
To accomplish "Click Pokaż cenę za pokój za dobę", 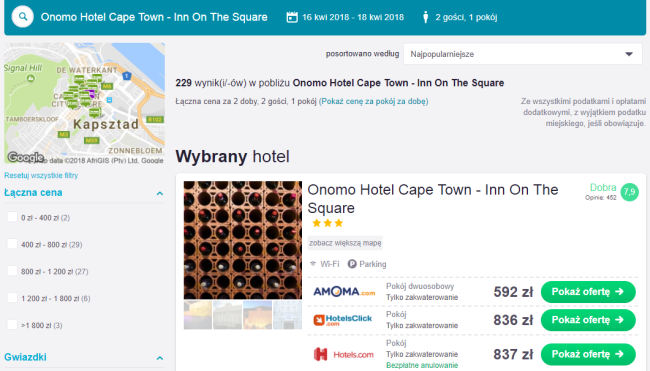I will 374,101.
